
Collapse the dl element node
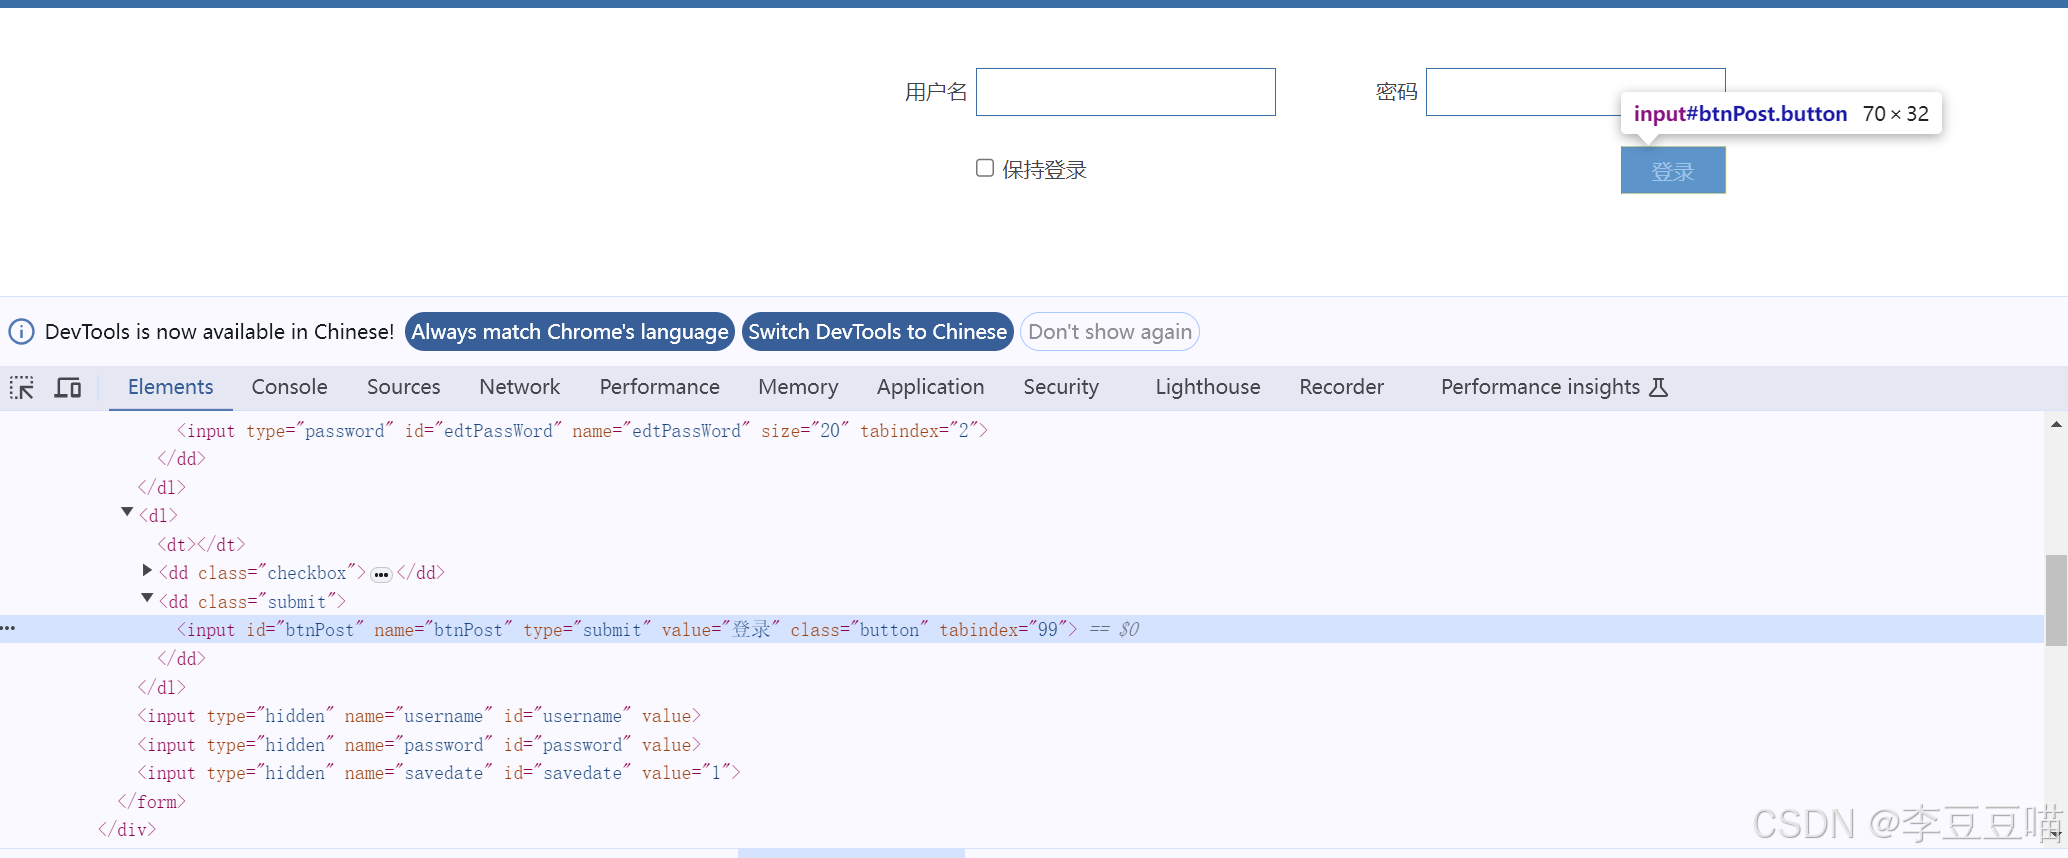click(127, 512)
